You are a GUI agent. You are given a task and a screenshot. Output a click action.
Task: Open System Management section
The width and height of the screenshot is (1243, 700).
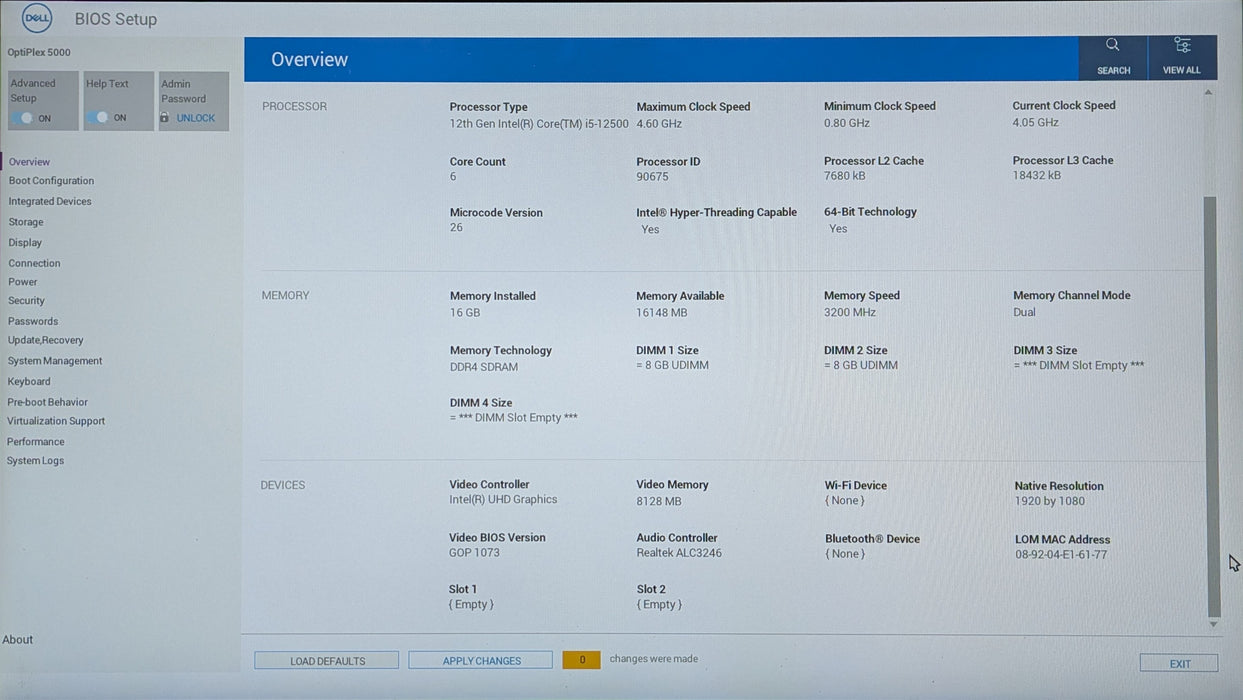[55, 361]
